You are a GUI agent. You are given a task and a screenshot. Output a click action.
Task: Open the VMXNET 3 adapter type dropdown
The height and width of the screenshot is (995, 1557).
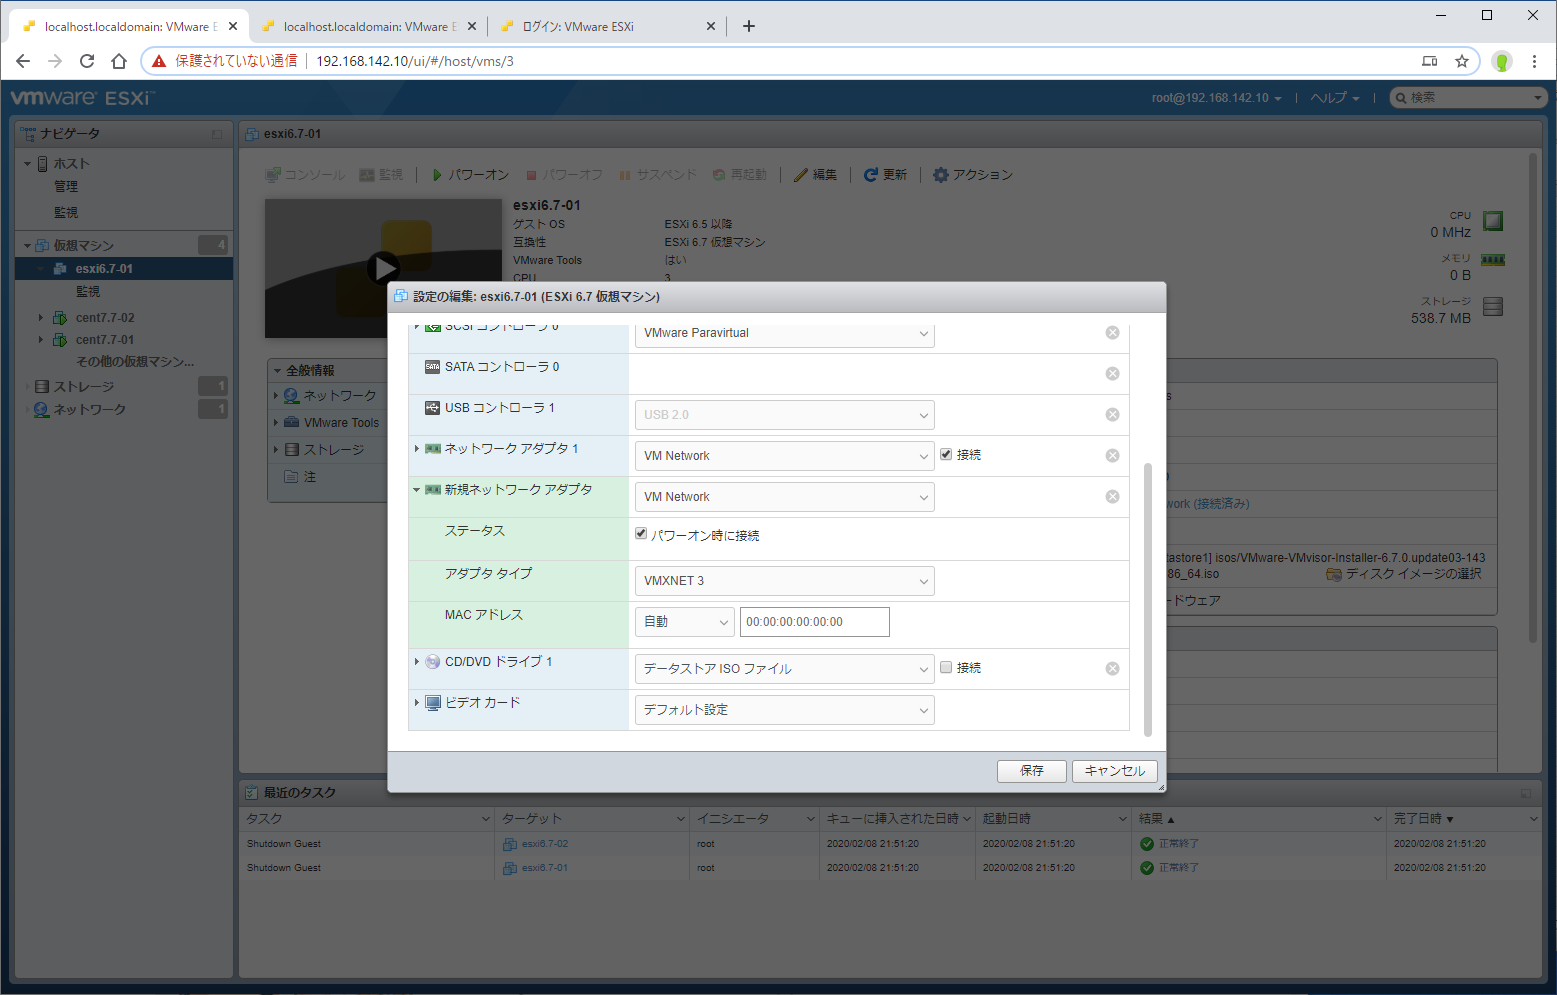click(785, 581)
